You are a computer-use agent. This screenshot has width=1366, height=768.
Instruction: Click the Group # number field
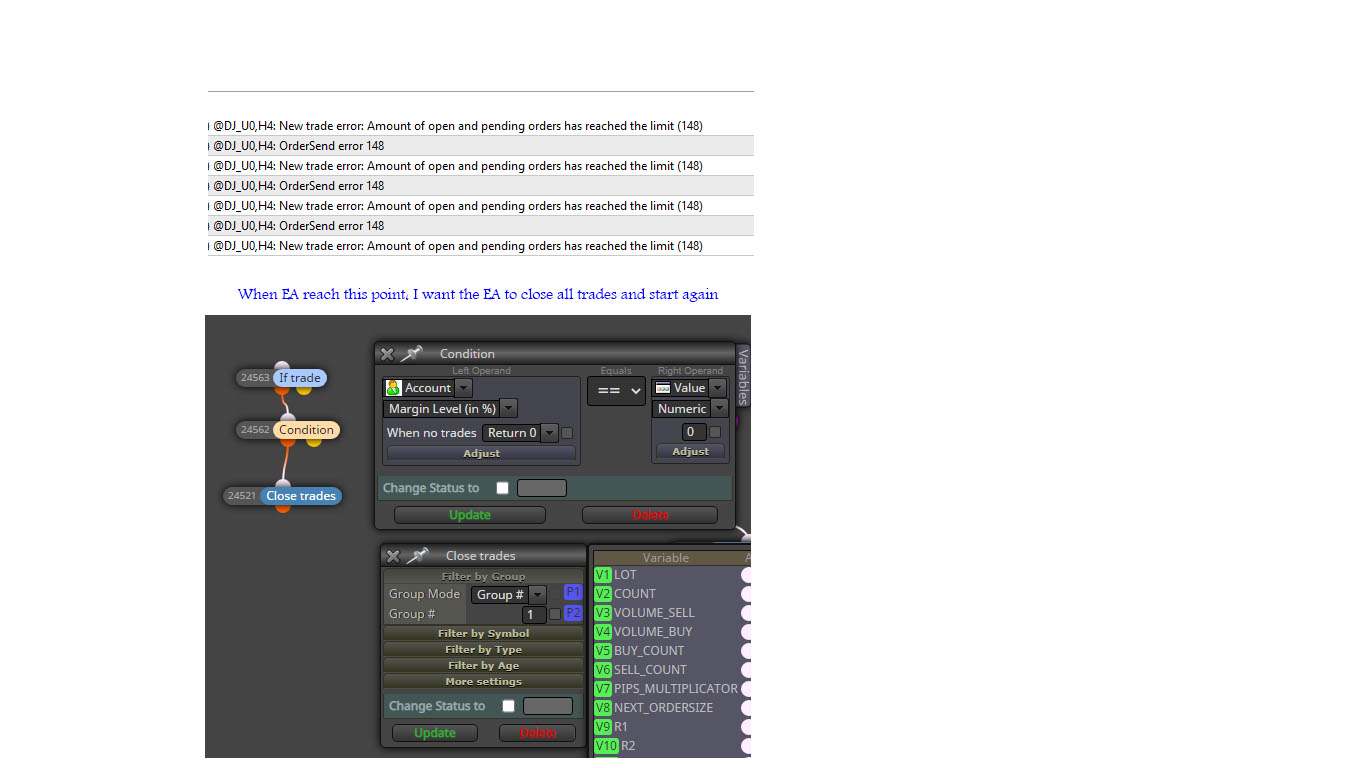click(534, 615)
